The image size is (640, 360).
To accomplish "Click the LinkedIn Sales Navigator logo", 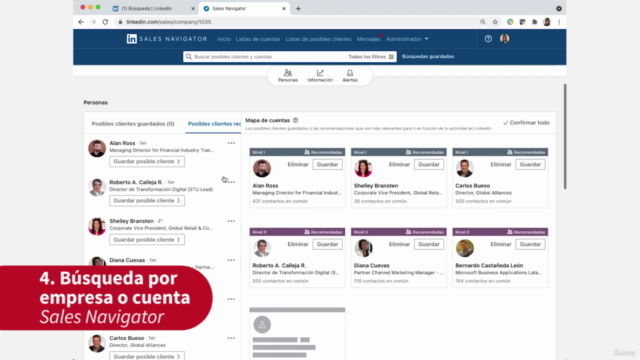I will pyautogui.click(x=167, y=39).
